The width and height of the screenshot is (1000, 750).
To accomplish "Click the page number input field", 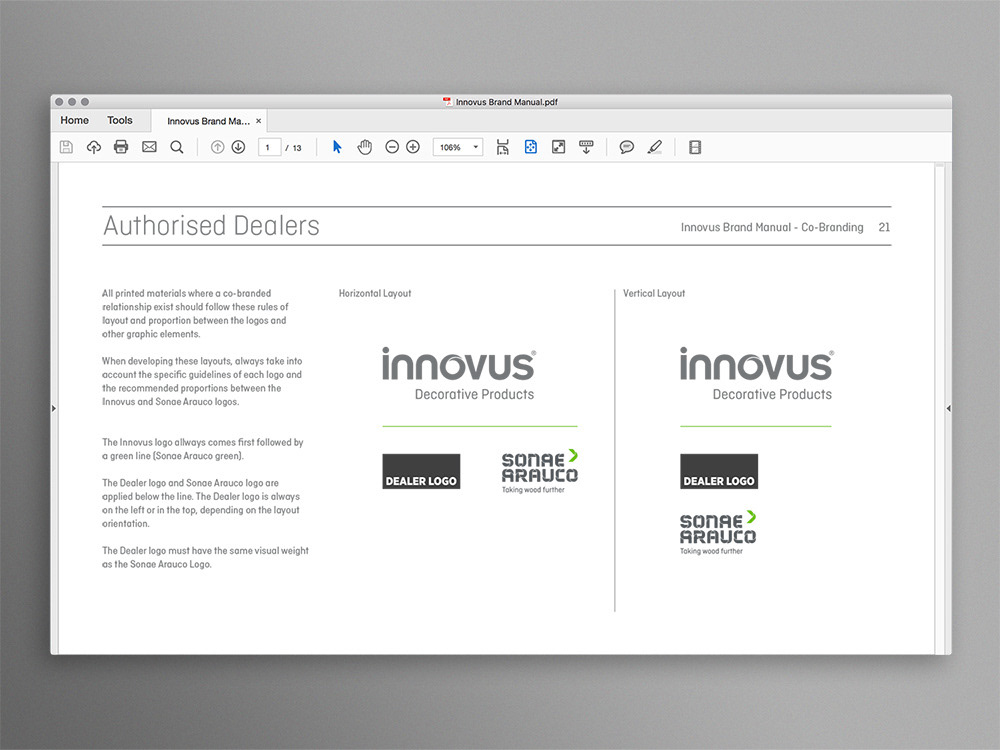I will click(x=269, y=147).
